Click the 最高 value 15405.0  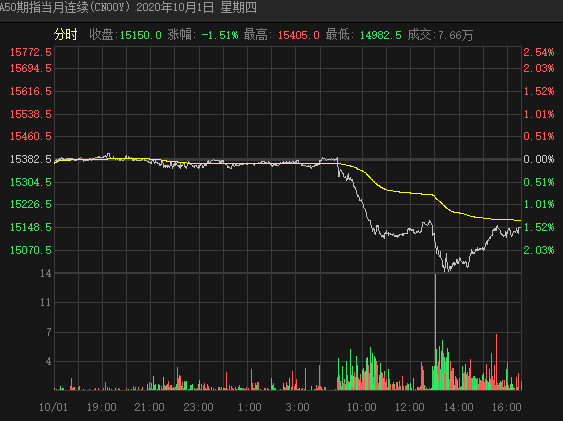(298, 35)
